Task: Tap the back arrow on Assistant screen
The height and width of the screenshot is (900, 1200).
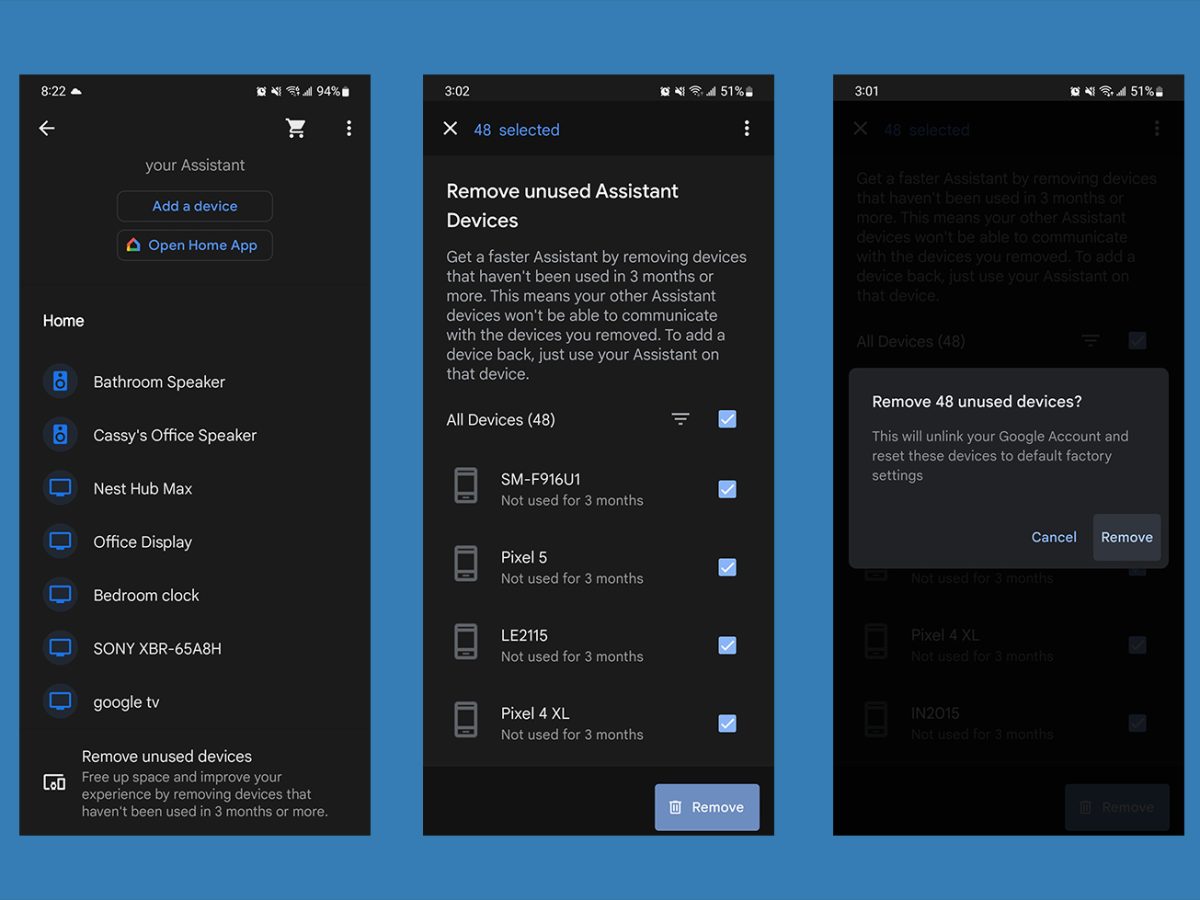Action: (47, 128)
